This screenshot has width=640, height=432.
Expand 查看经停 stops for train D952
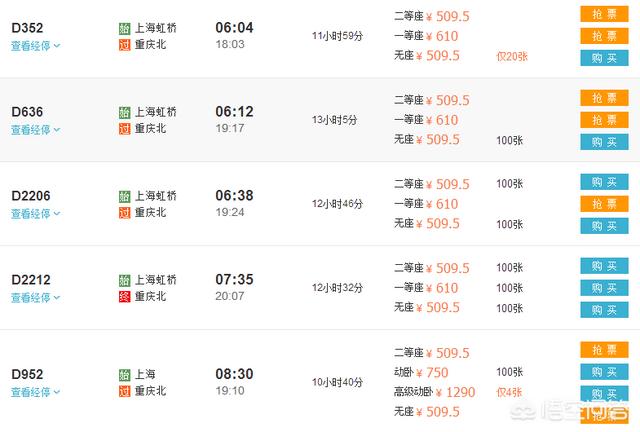(36, 392)
